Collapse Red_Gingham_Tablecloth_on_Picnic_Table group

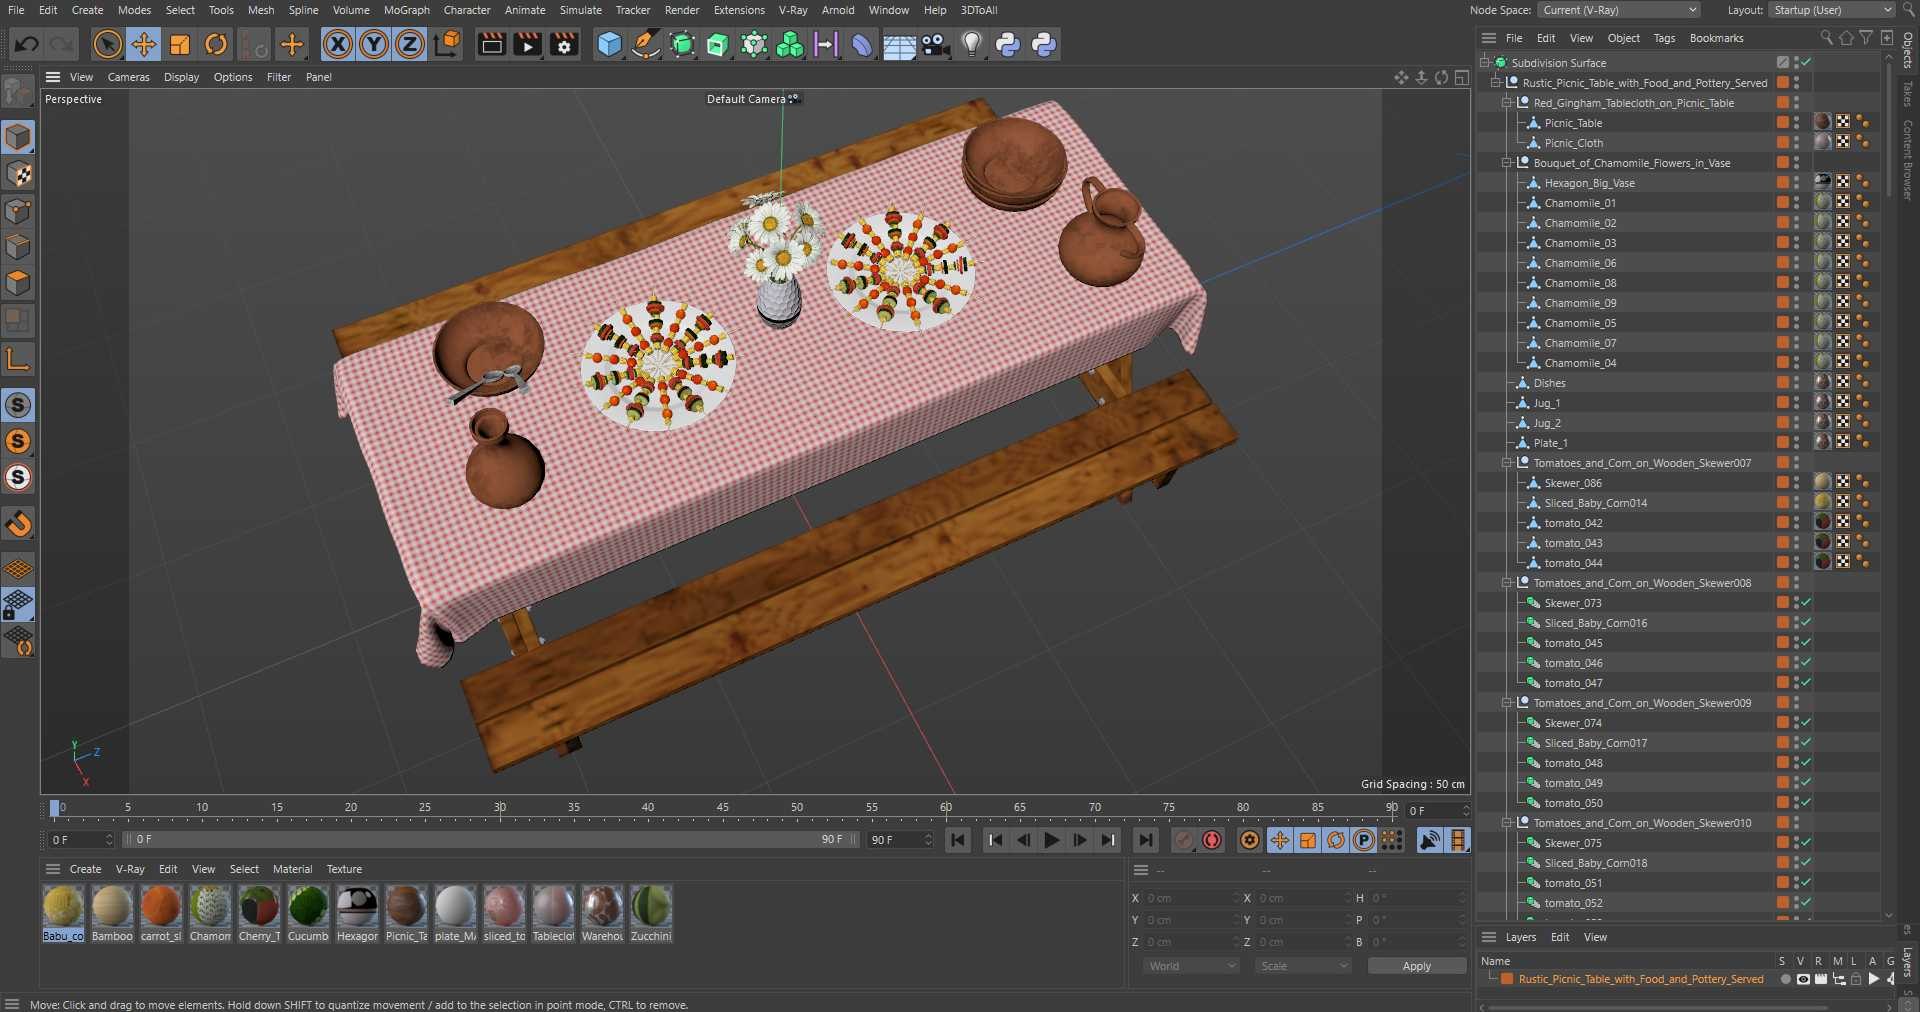1507,102
